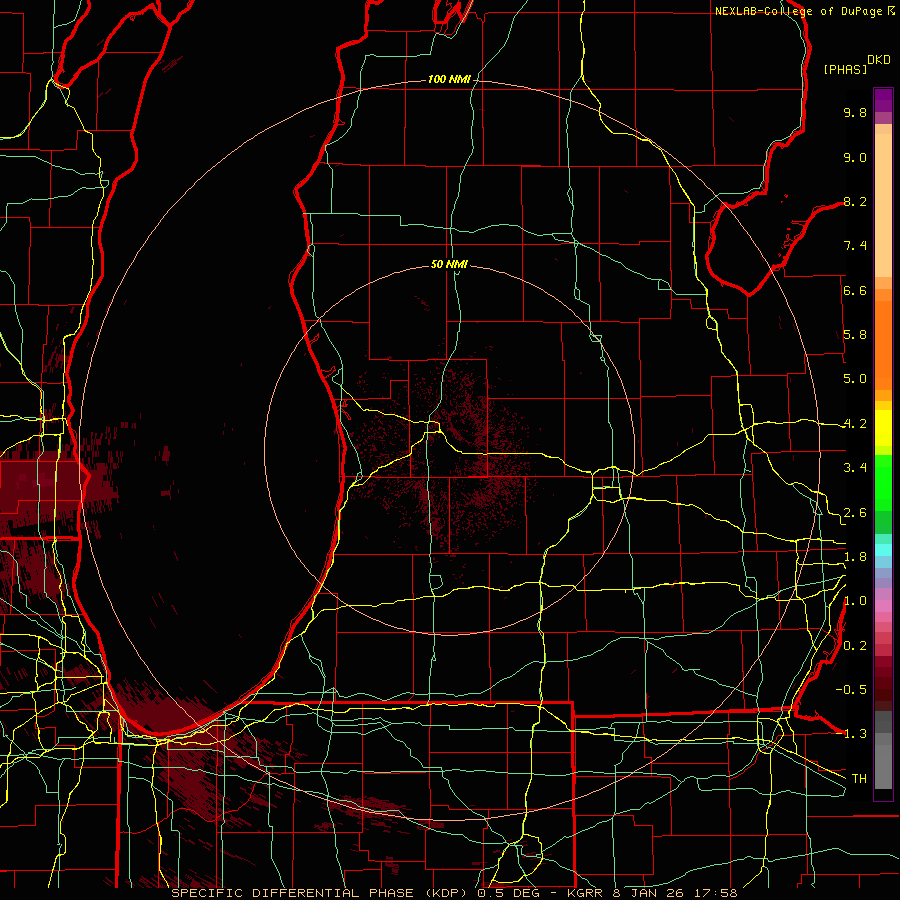This screenshot has height=900, width=900.
Task: Click the 5.0 scale value
Action: tap(855, 379)
